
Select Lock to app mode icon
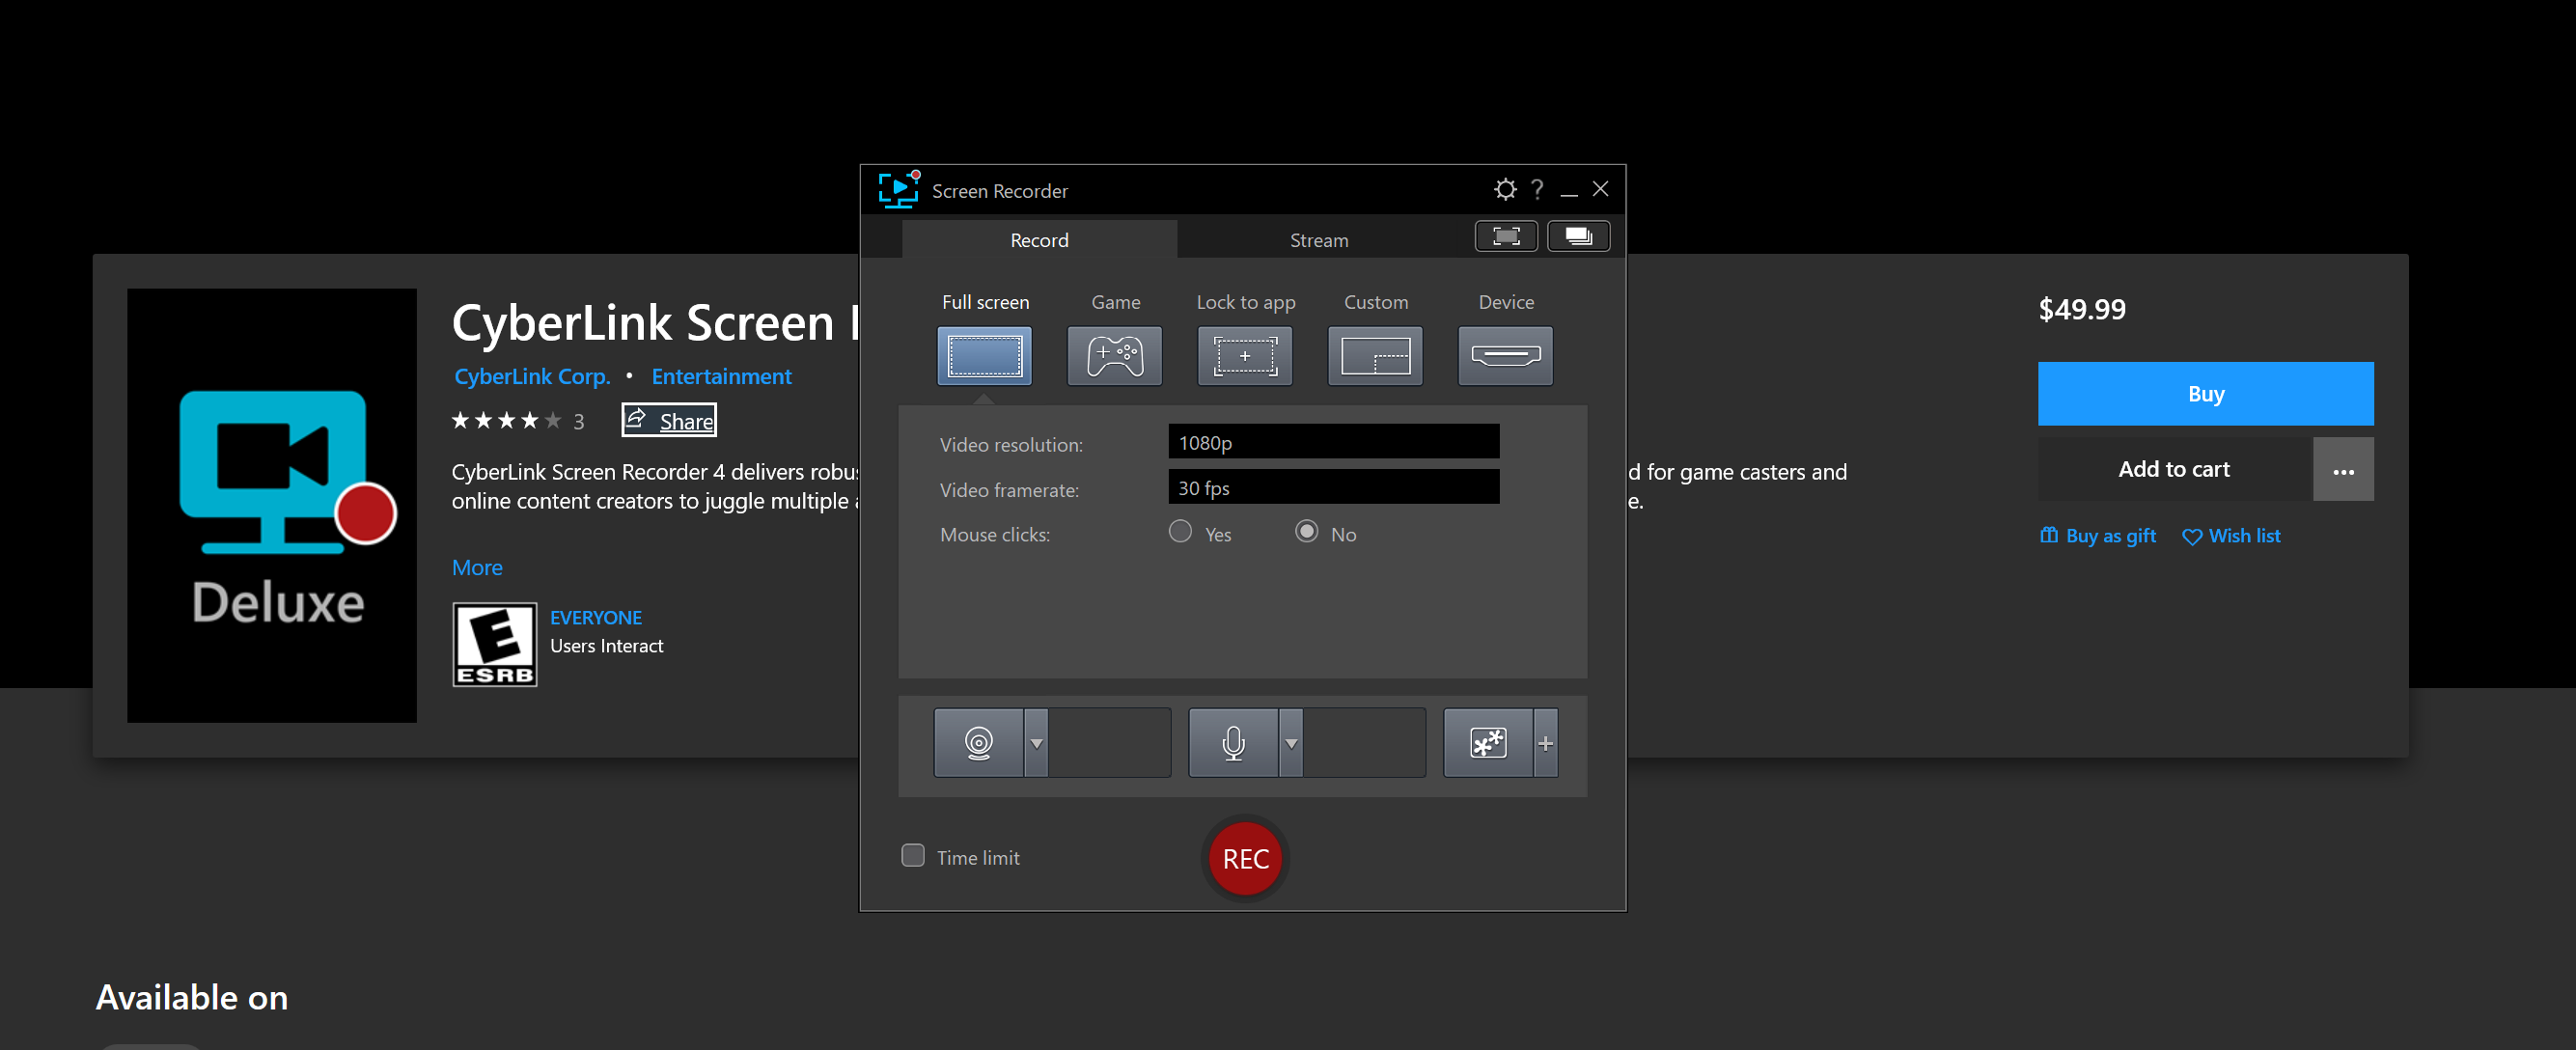click(1244, 356)
